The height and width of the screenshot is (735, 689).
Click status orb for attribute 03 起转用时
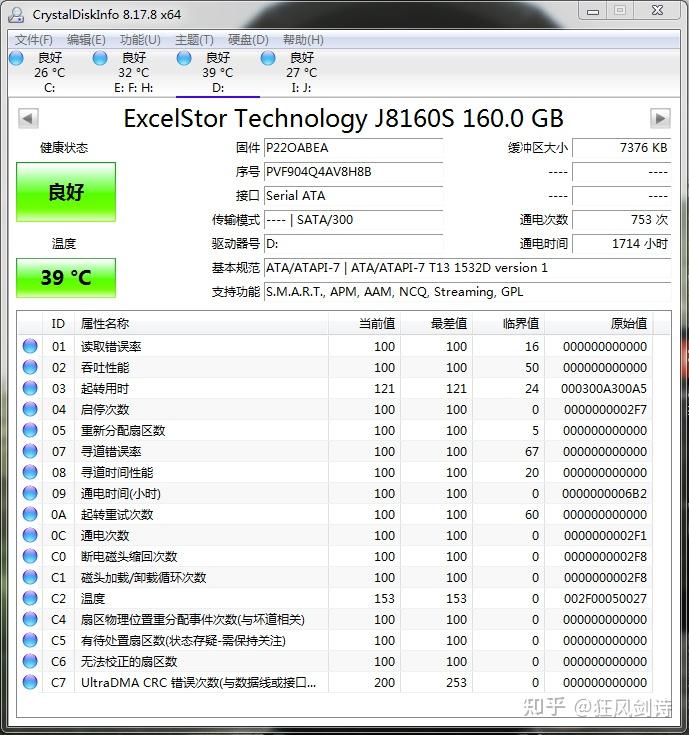click(x=30, y=389)
